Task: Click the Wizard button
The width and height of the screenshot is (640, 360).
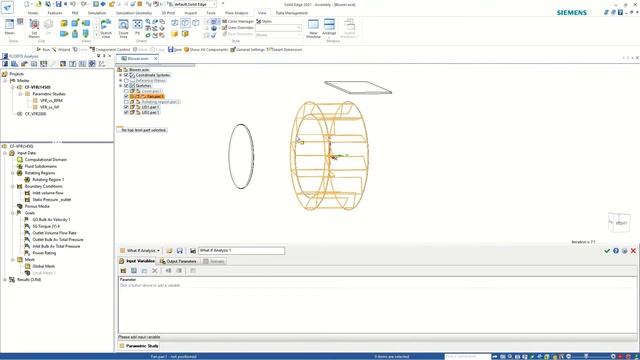Action: 61,49
